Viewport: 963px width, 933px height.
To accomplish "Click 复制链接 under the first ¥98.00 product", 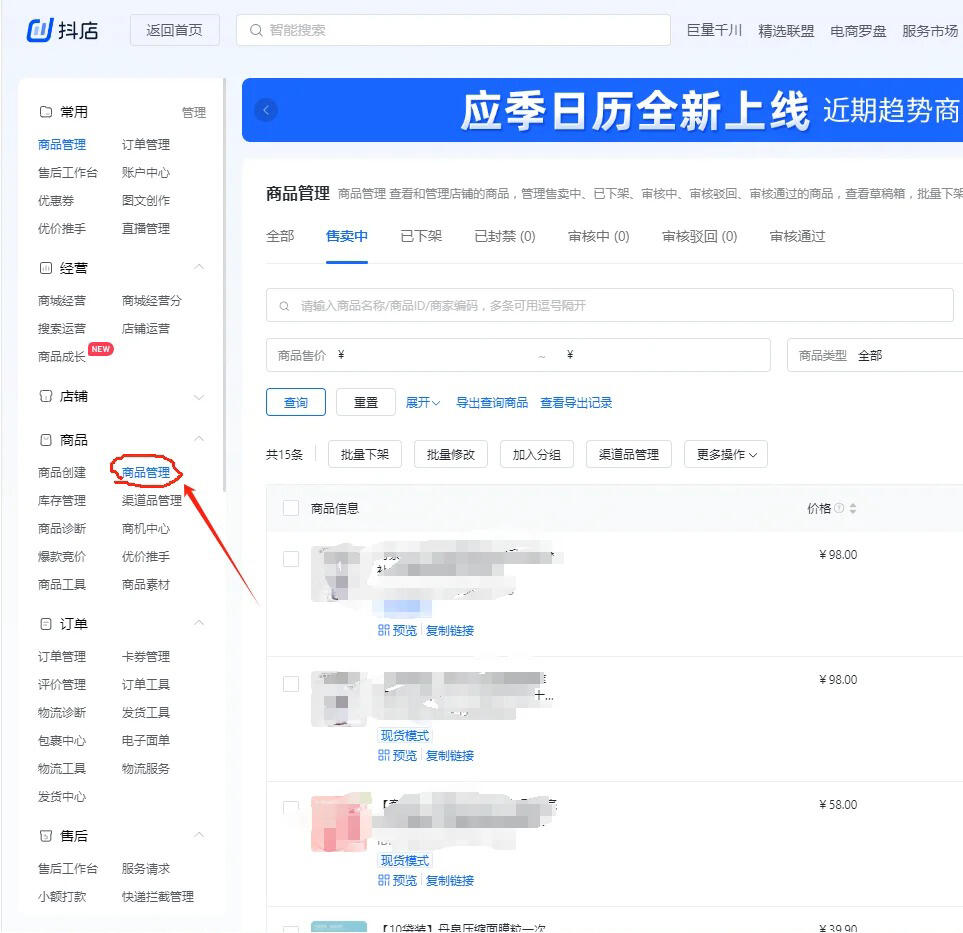I will coord(450,630).
